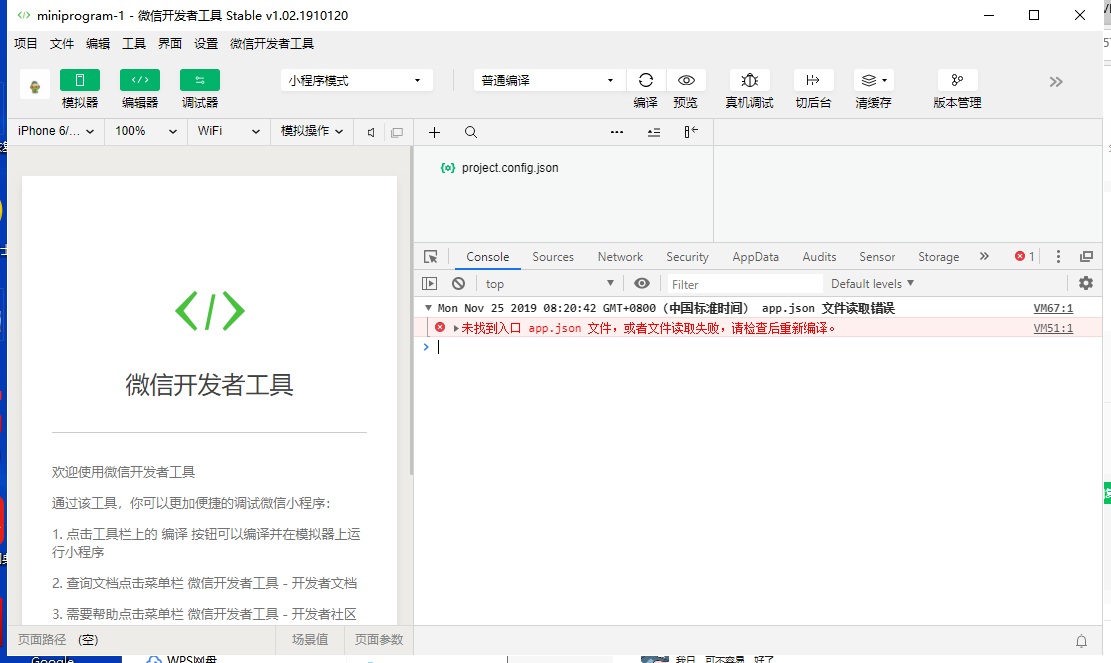Focus the console Filter input field

tap(744, 284)
